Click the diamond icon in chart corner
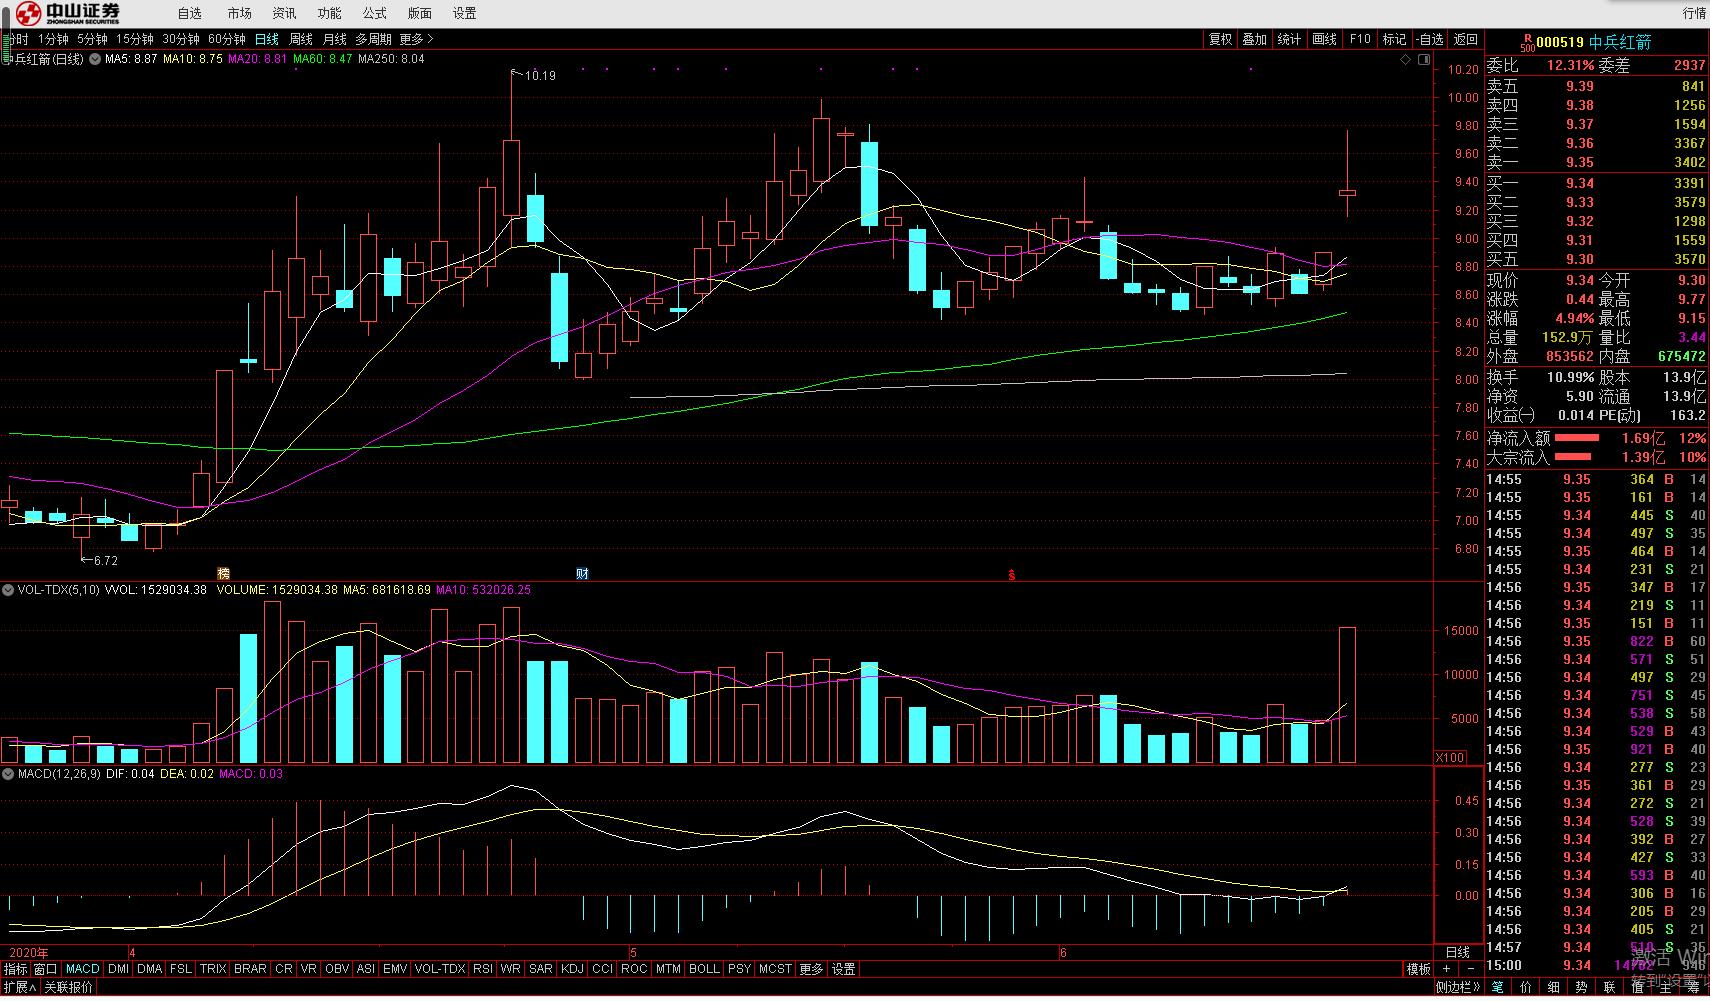The height and width of the screenshot is (1001, 1710). [x=1405, y=60]
